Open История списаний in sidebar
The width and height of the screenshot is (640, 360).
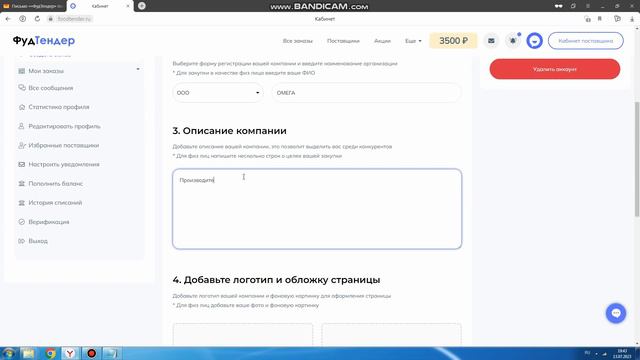[x=55, y=203]
